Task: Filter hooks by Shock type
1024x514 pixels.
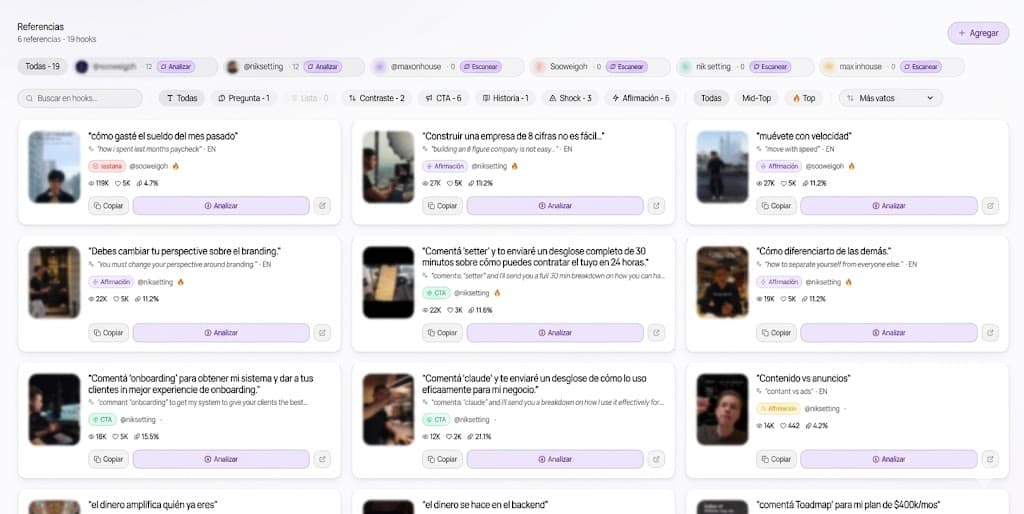Action: (x=570, y=99)
